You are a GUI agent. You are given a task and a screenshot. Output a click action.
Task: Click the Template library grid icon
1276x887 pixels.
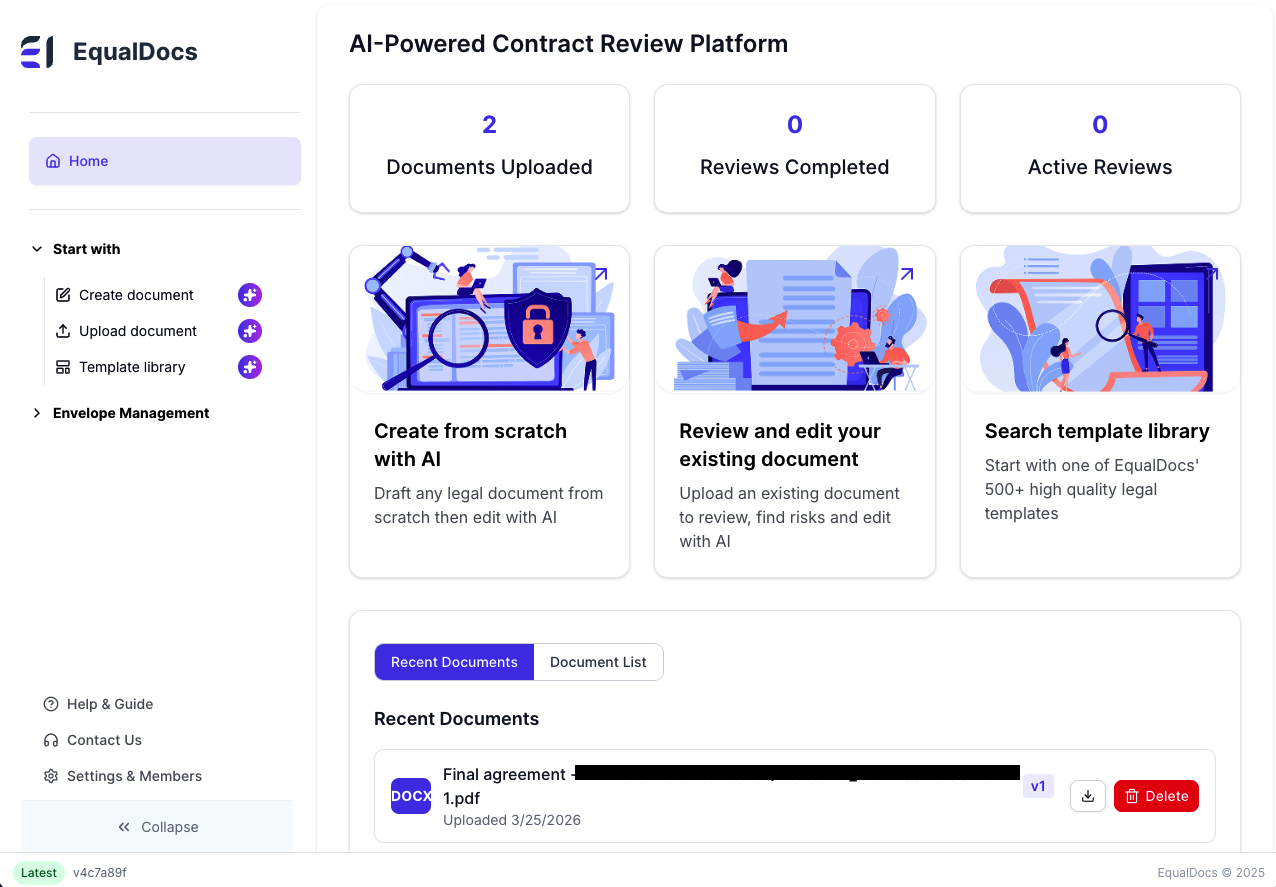click(62, 367)
